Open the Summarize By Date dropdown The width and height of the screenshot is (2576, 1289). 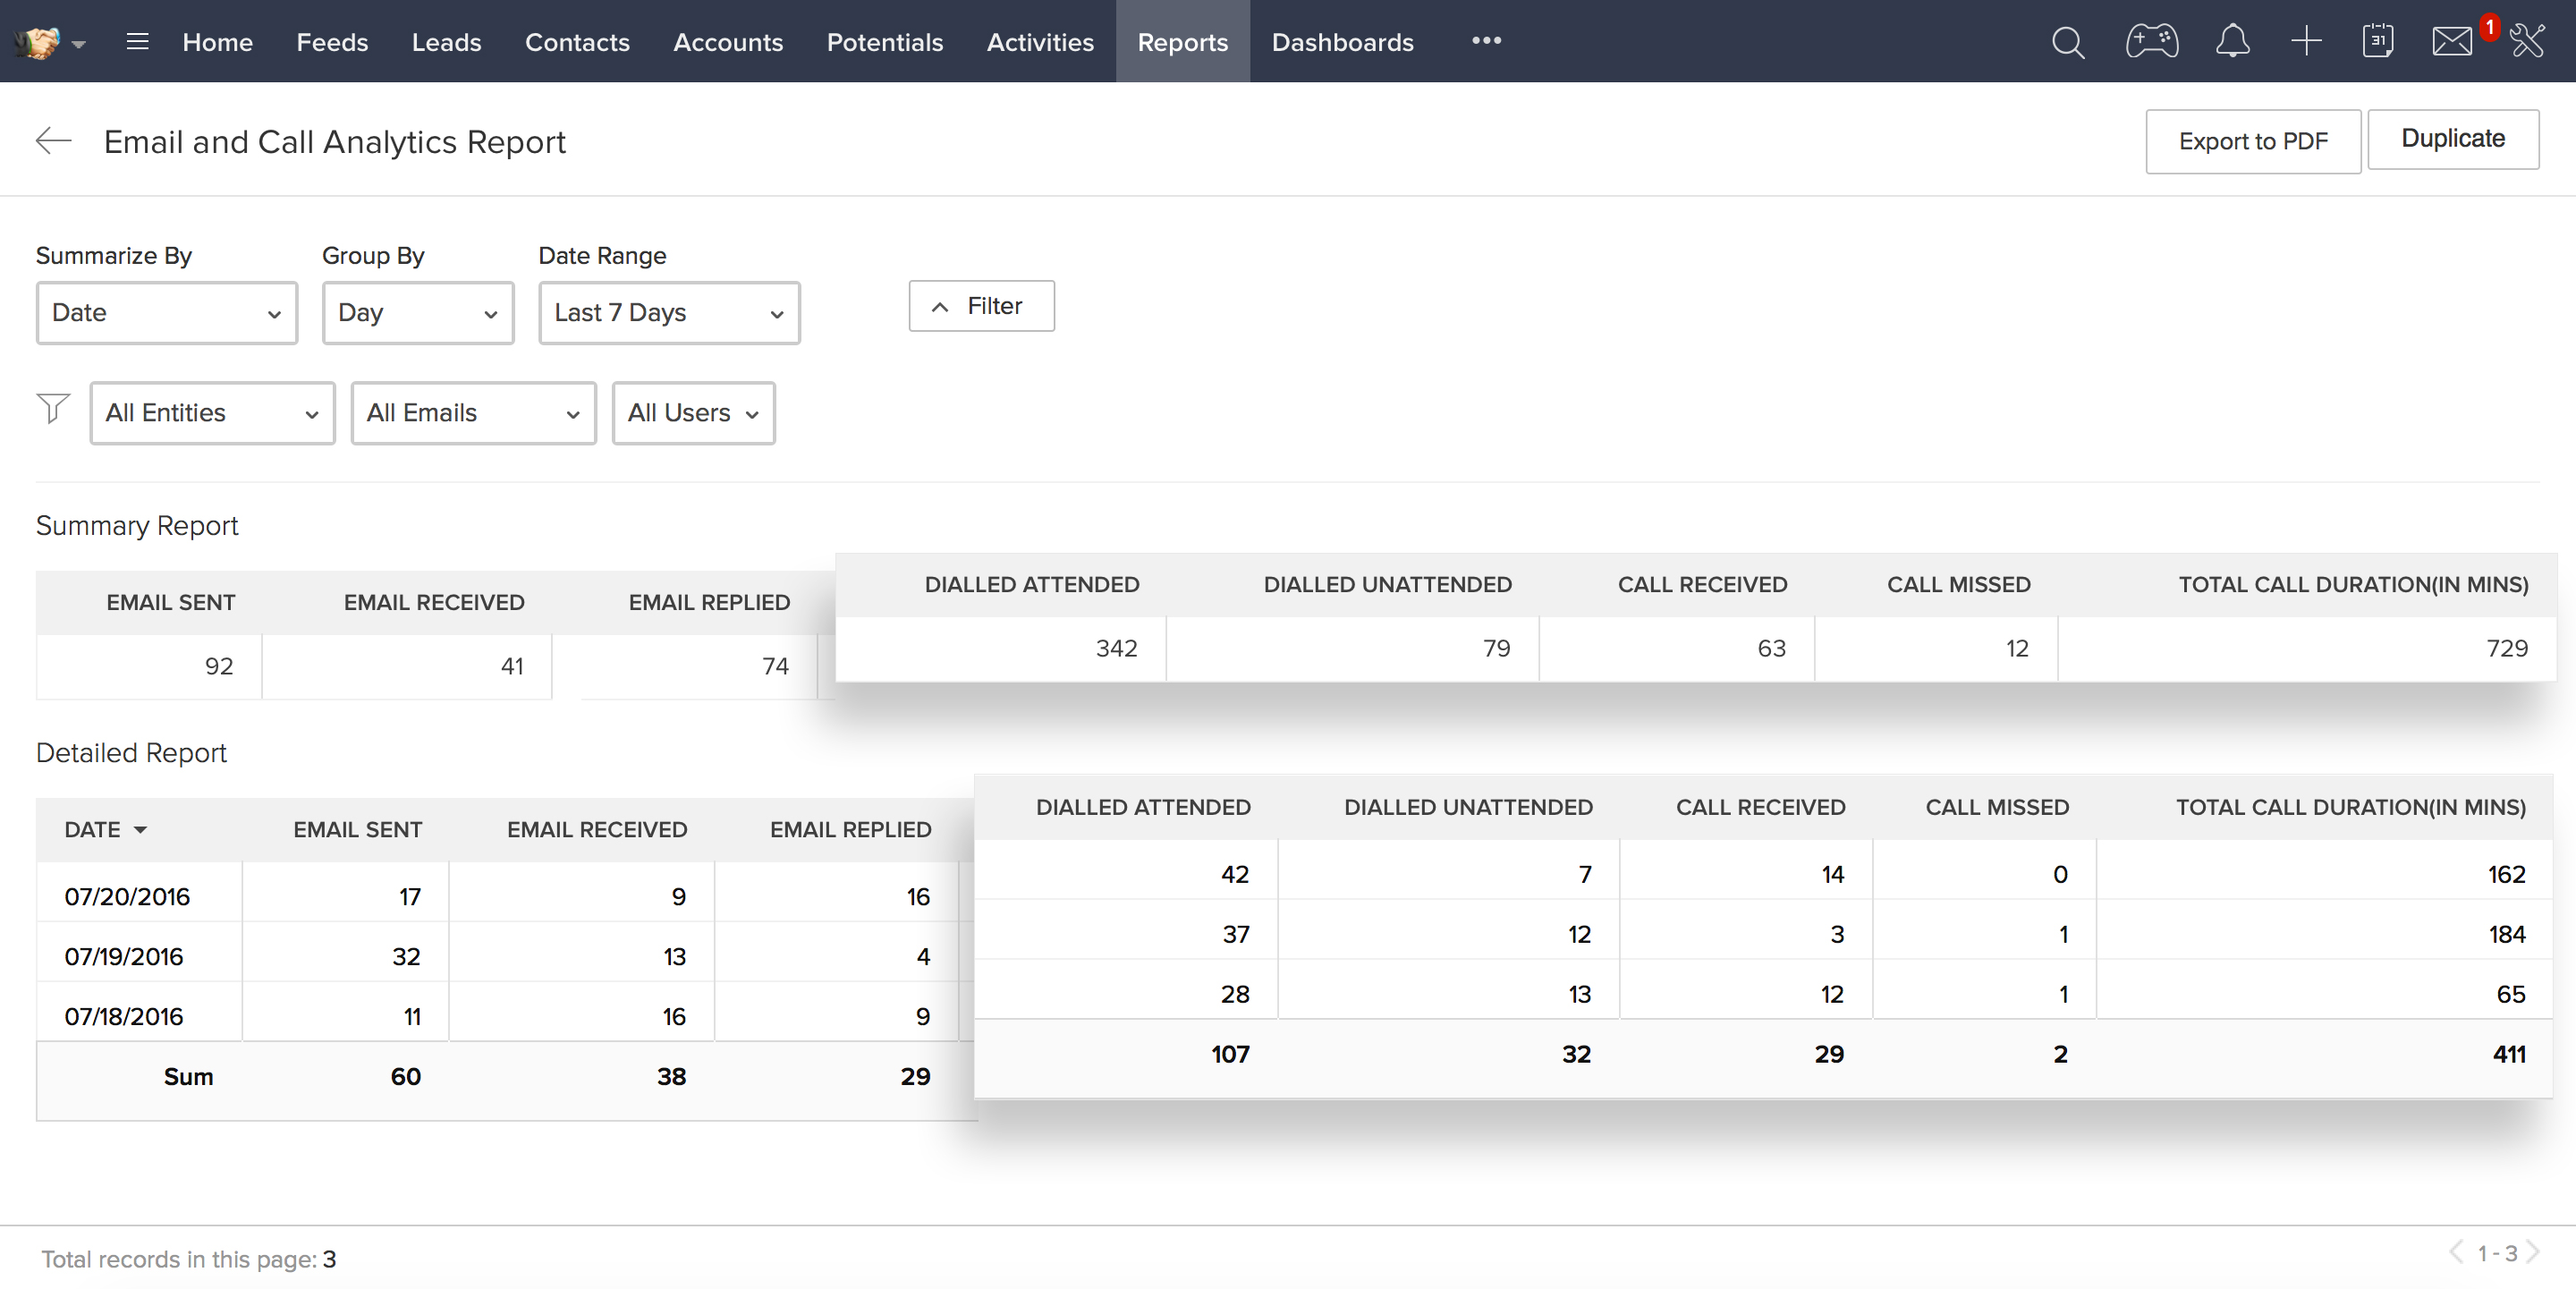coord(166,313)
